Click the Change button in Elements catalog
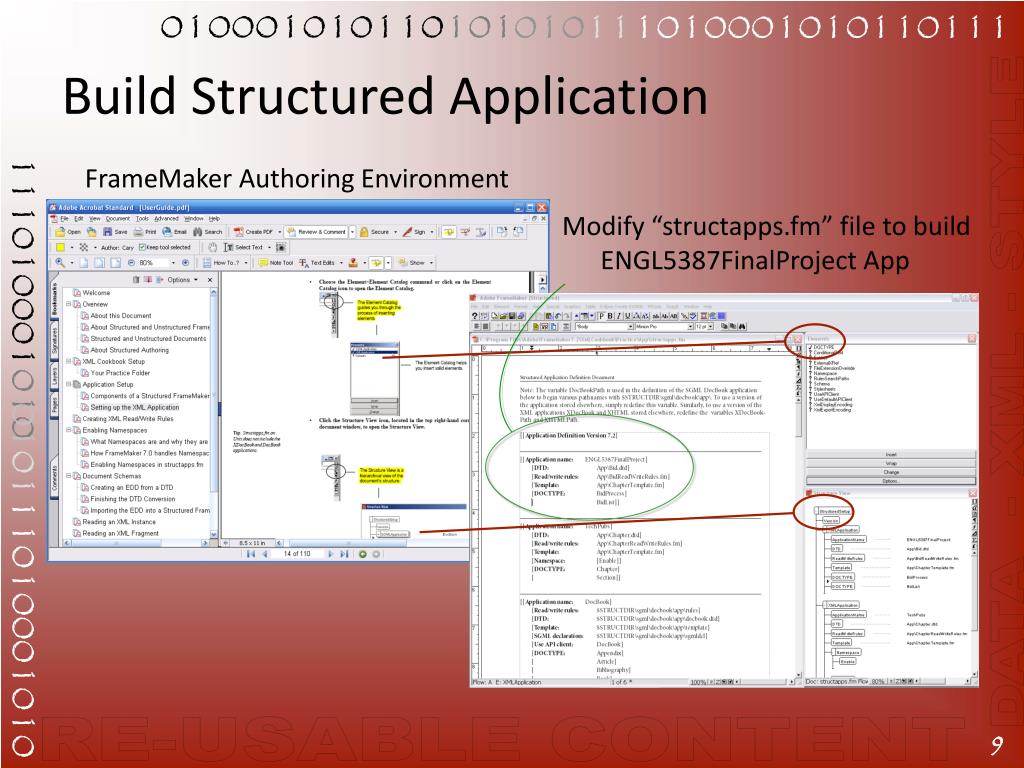The height and width of the screenshot is (768, 1024). pyautogui.click(x=891, y=472)
